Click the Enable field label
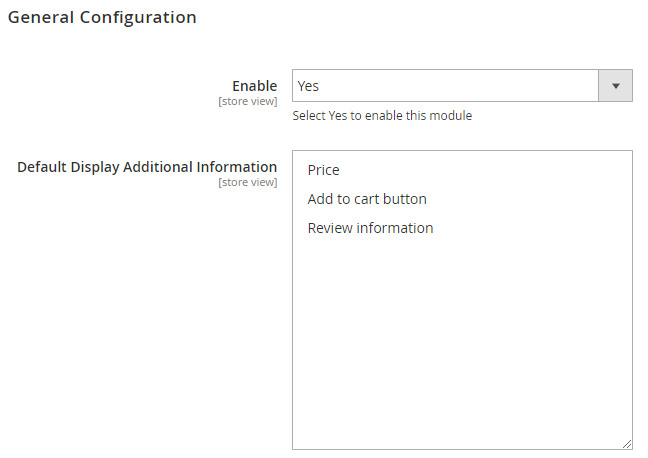This screenshot has width=648, height=458. point(254,86)
